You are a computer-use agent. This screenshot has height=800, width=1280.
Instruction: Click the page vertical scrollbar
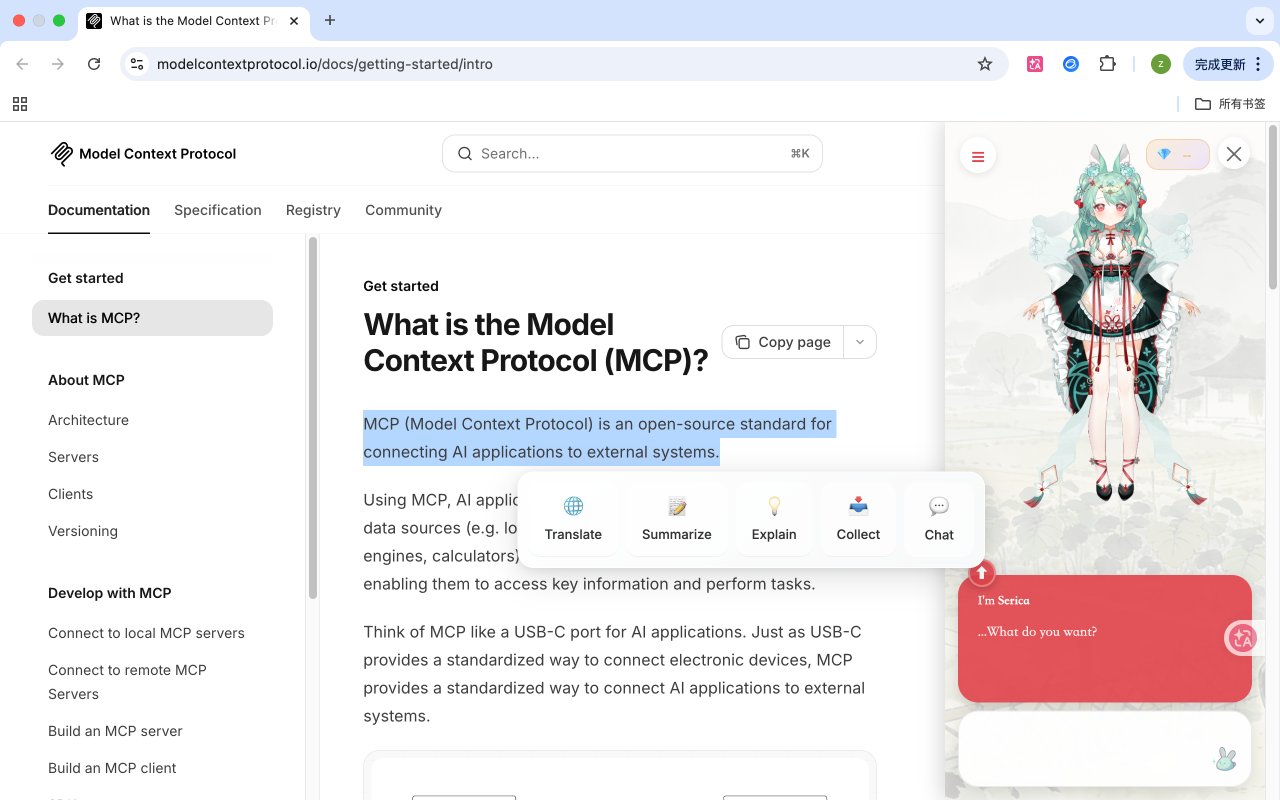coord(1273,206)
